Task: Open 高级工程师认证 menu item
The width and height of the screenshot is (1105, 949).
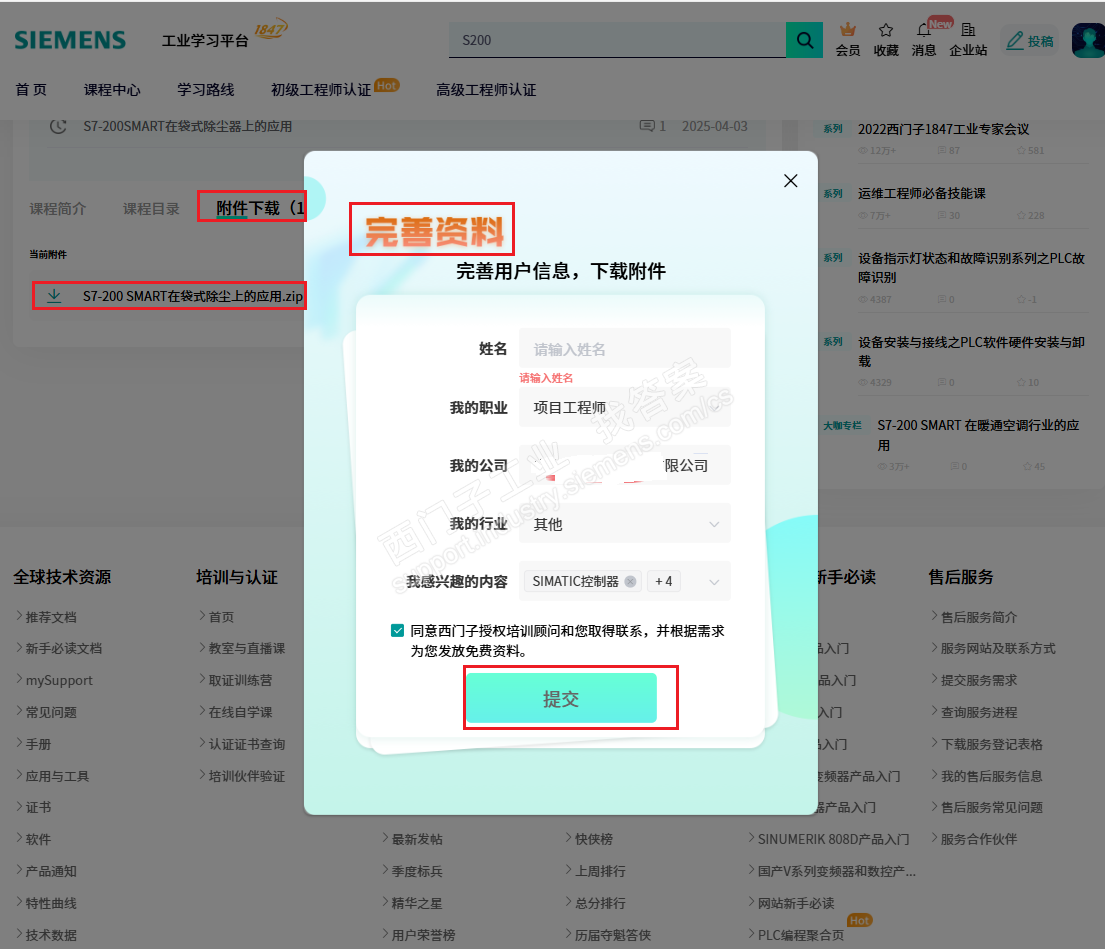Action: pyautogui.click(x=486, y=89)
